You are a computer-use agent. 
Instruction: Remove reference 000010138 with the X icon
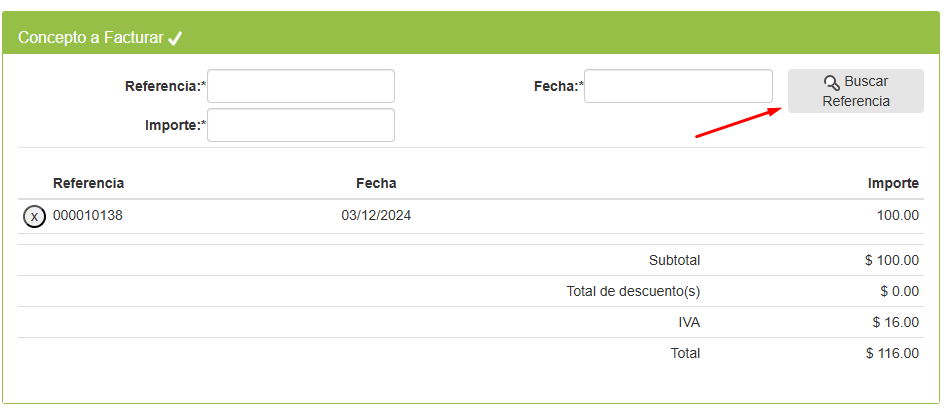[35, 216]
